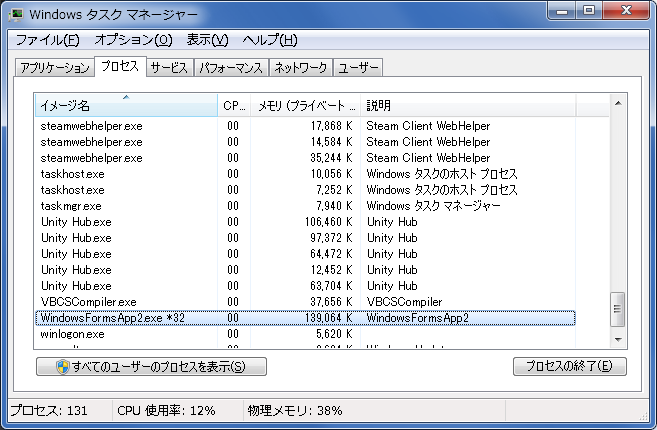The height and width of the screenshot is (430, 657).
Task: Minimize the Task Manager window
Action: pos(562,10)
